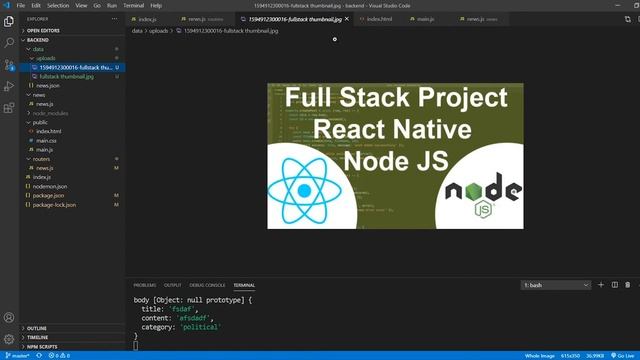The width and height of the screenshot is (640, 360).
Task: Click the 615x350 image size status entry
Action: click(570, 356)
